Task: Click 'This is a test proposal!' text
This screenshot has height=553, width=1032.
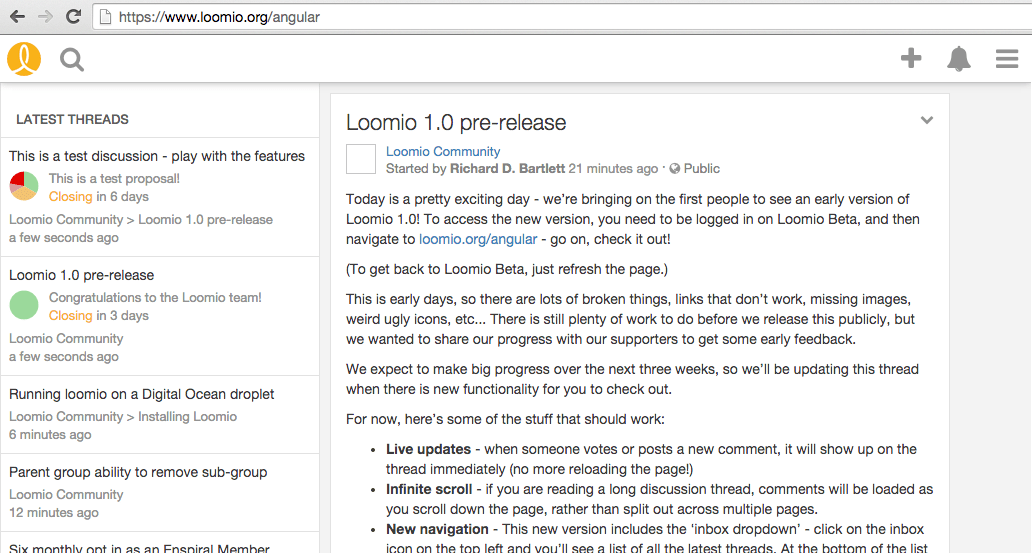Action: click(x=114, y=178)
